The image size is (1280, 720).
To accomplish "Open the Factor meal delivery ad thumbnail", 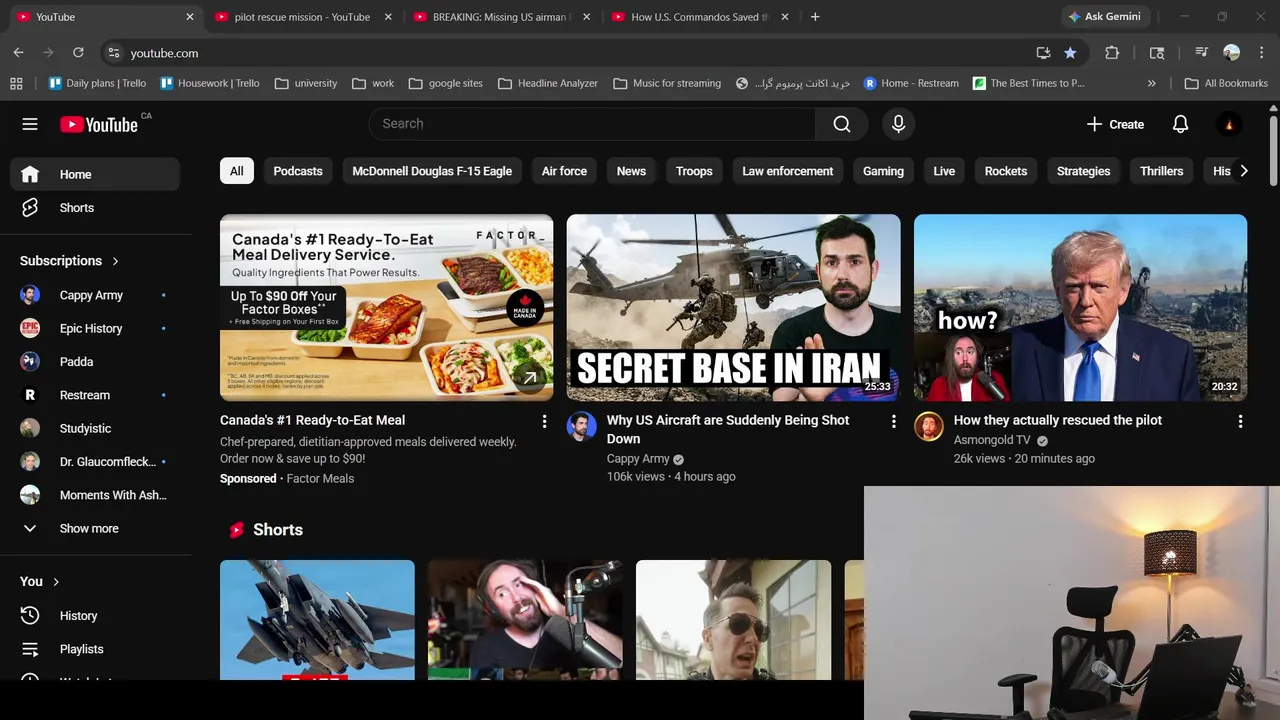I will click(386, 308).
